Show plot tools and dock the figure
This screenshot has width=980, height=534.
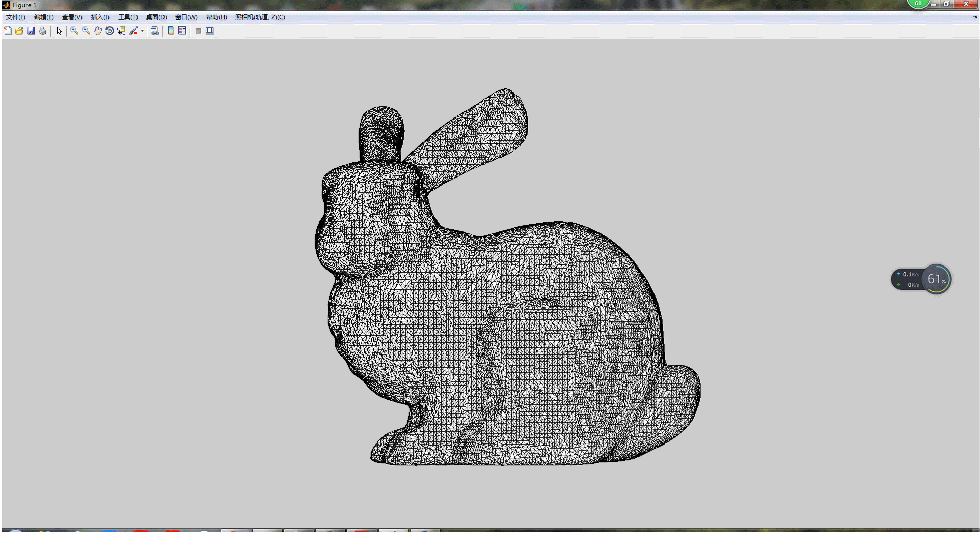(x=210, y=31)
